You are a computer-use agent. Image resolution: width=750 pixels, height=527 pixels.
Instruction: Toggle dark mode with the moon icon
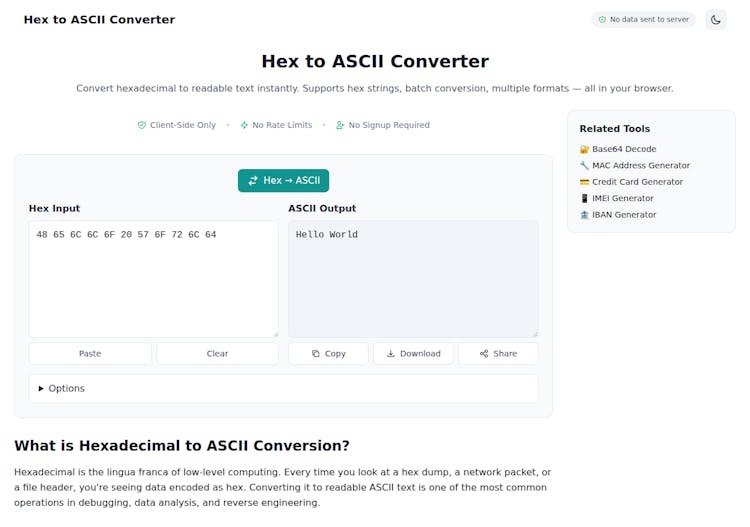point(715,19)
